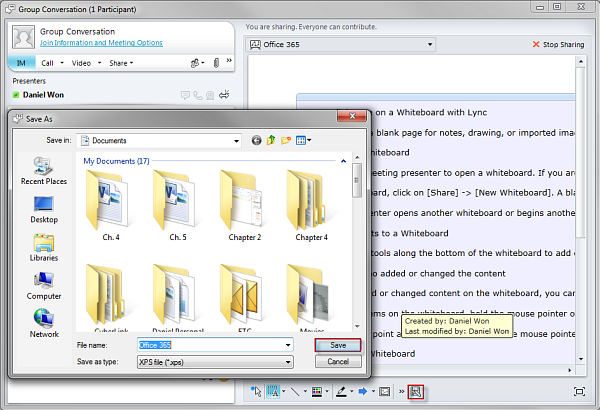Click the save with annotations icon

(416, 392)
